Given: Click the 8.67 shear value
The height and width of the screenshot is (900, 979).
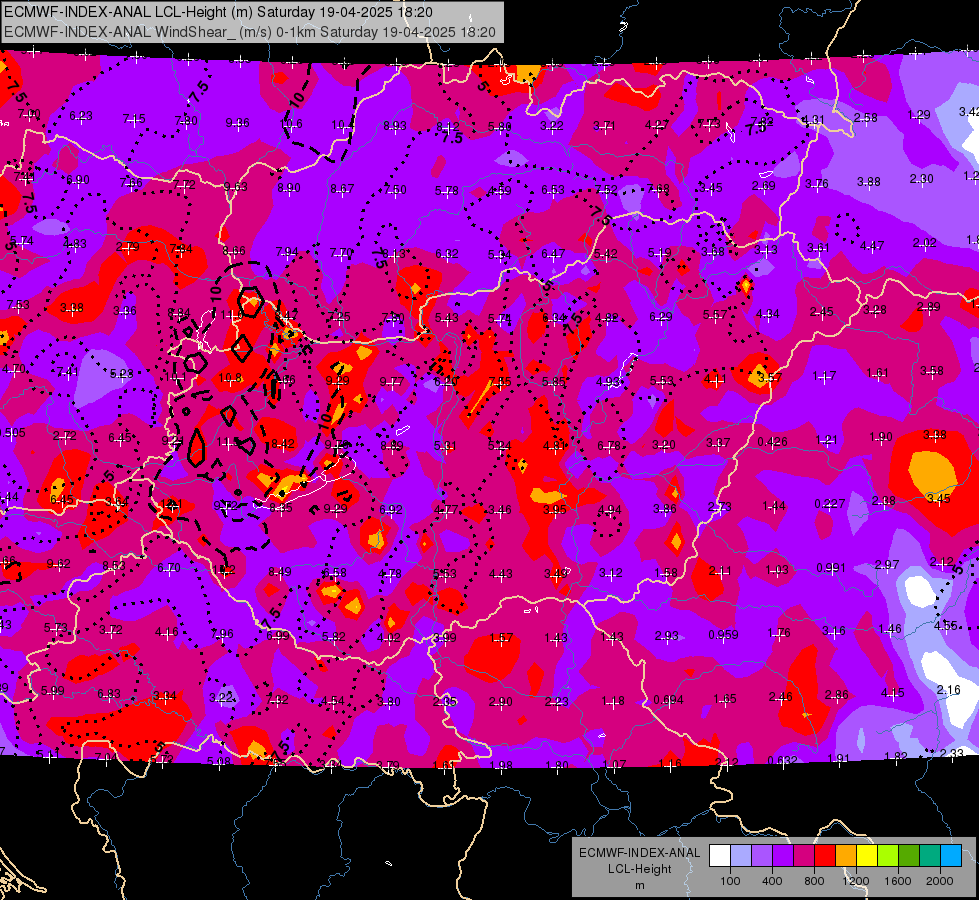Looking at the screenshot, I should click(342, 189).
